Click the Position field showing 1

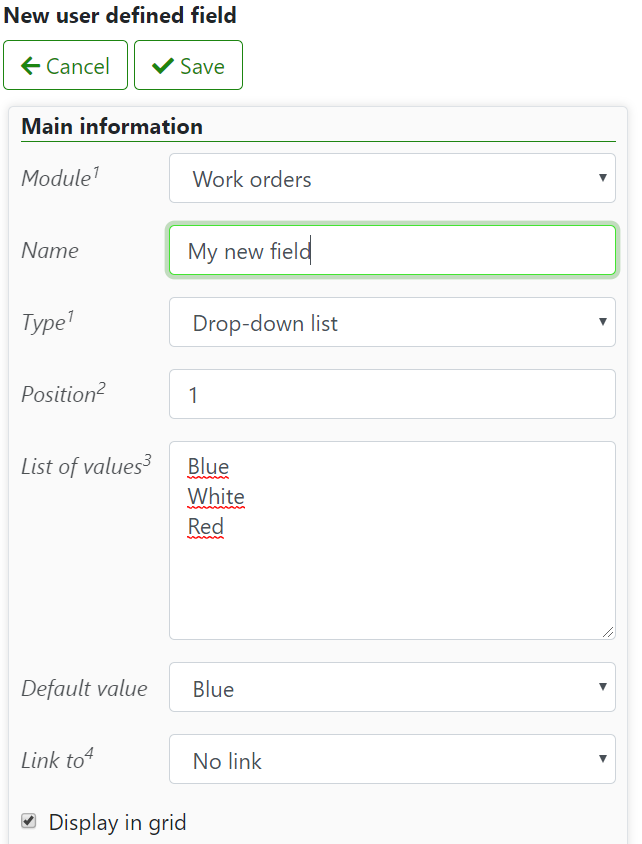tap(392, 394)
